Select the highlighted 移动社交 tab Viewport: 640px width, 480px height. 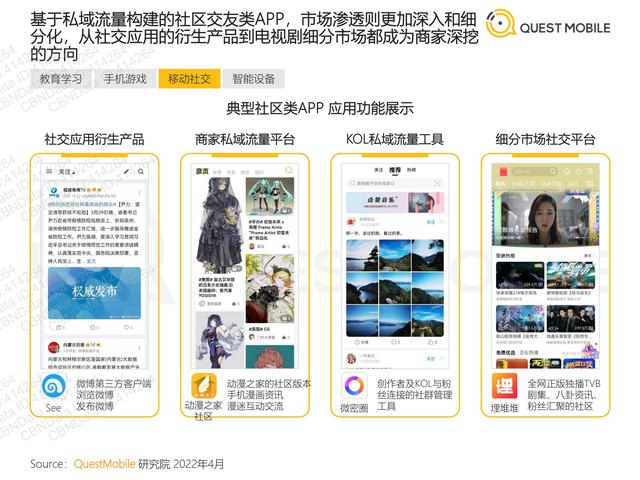[189, 79]
